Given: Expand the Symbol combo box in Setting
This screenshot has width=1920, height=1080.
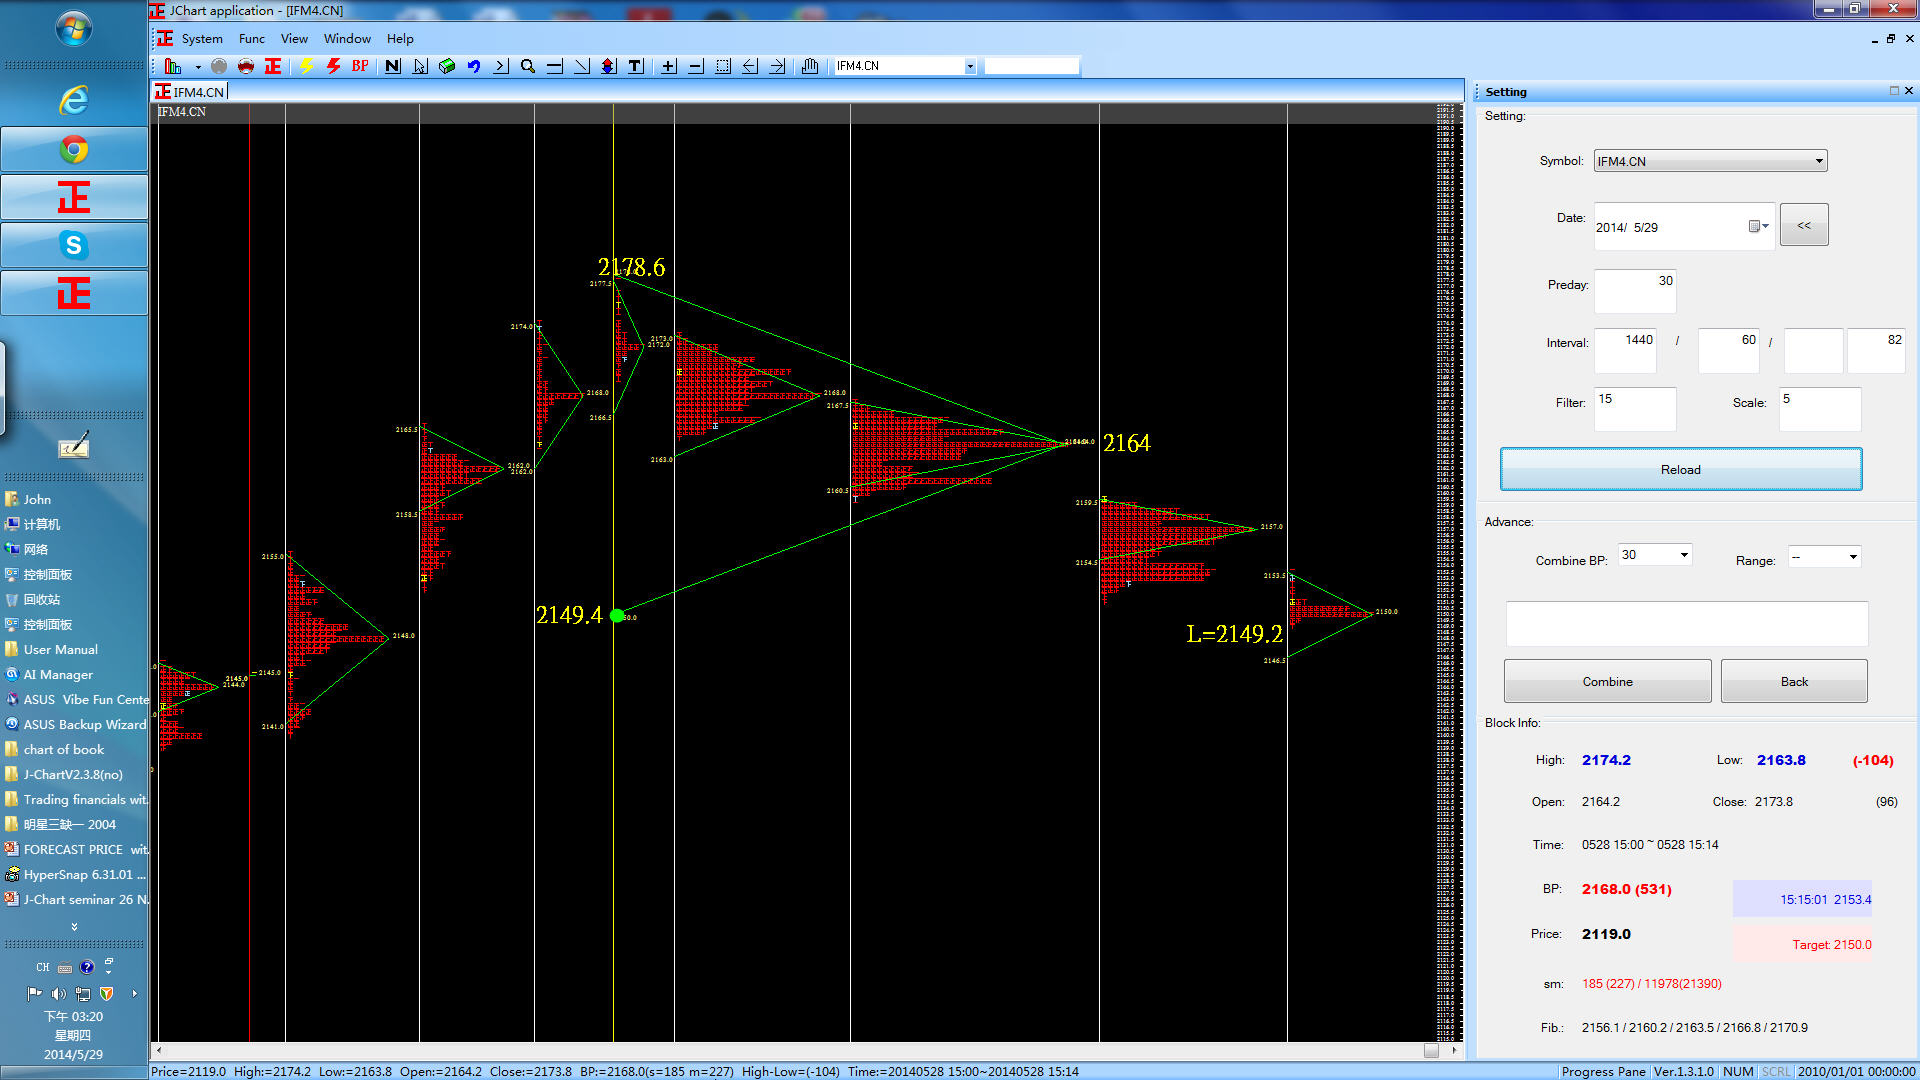Looking at the screenshot, I should (x=1818, y=161).
